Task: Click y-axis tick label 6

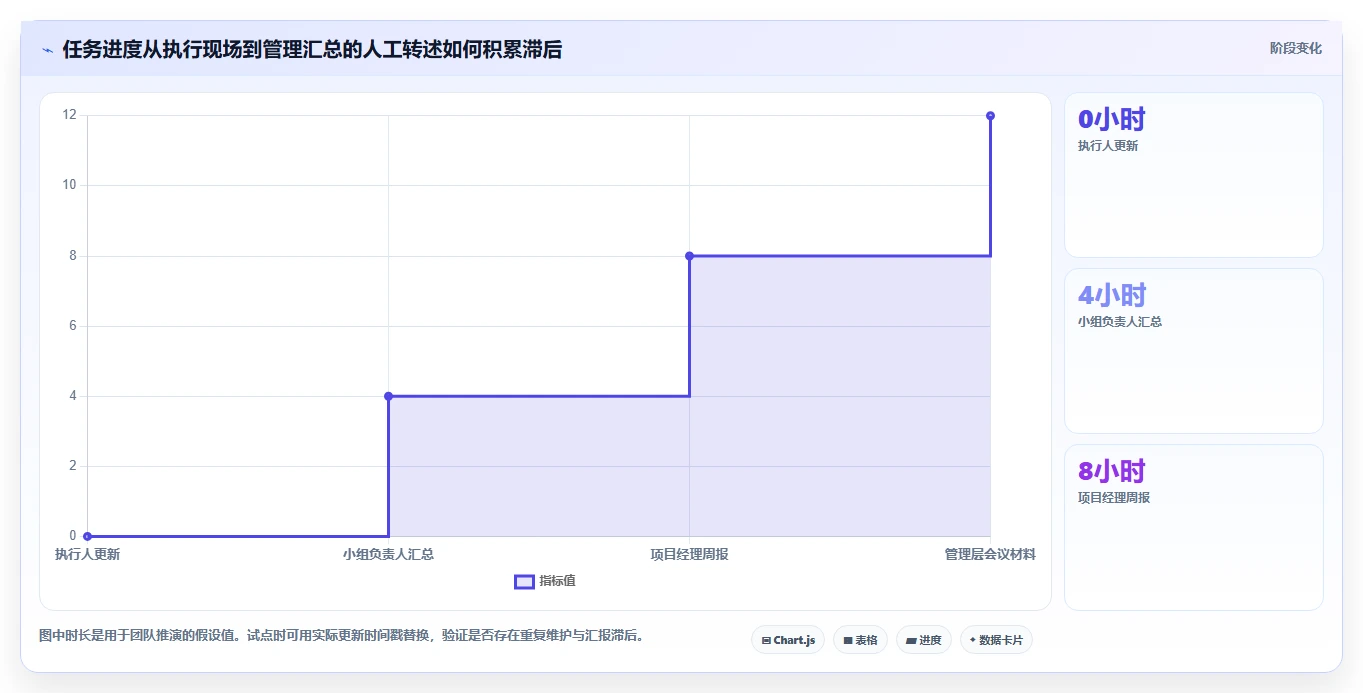Action: coord(72,326)
